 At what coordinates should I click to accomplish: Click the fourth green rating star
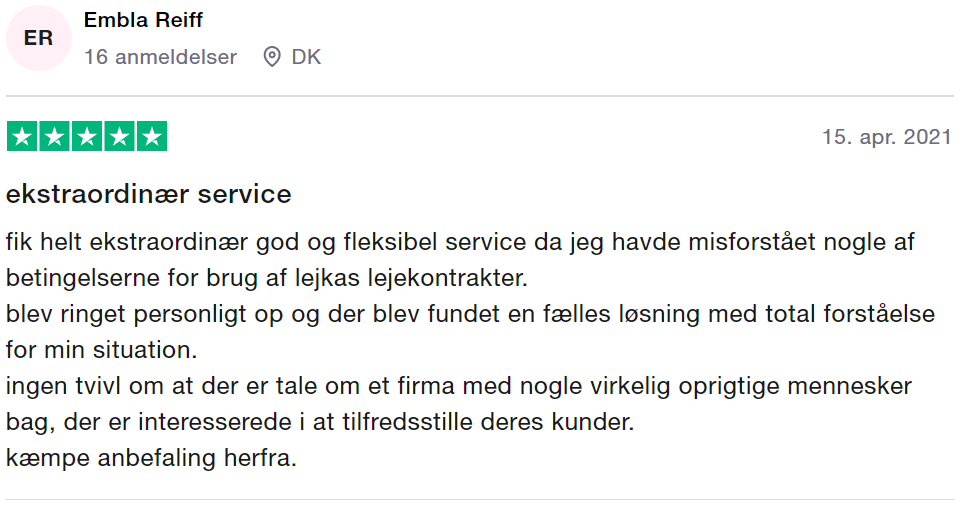point(119,136)
